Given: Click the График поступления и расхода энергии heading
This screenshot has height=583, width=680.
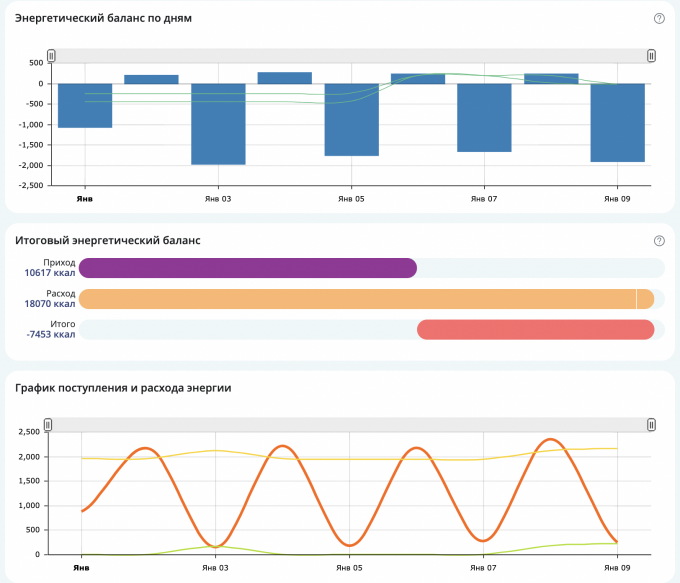Looking at the screenshot, I should (124, 388).
